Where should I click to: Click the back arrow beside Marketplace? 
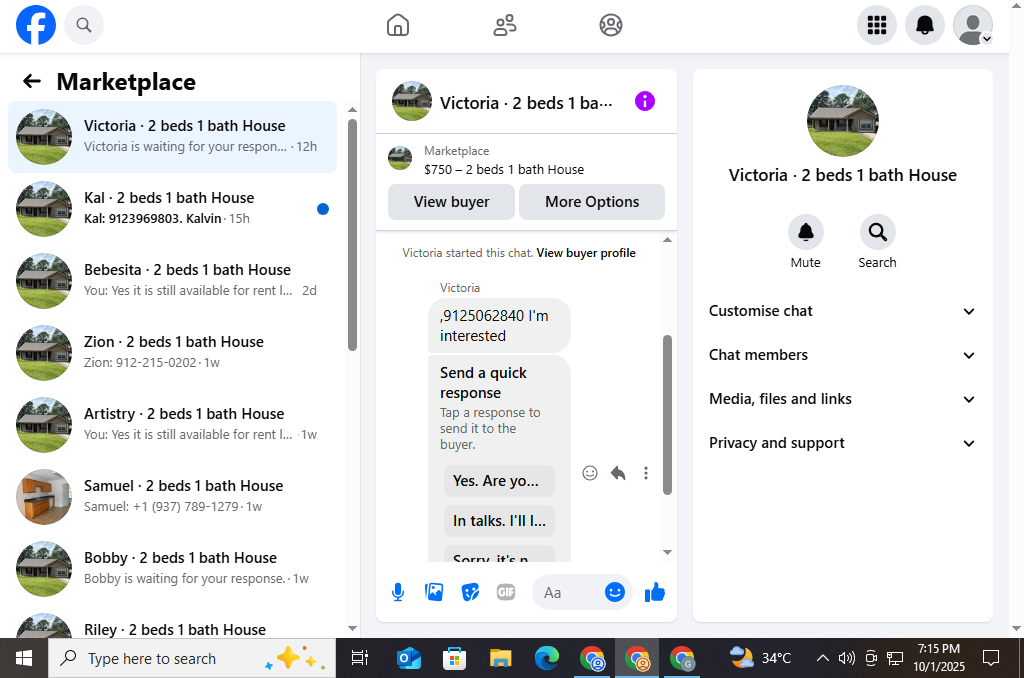point(32,81)
